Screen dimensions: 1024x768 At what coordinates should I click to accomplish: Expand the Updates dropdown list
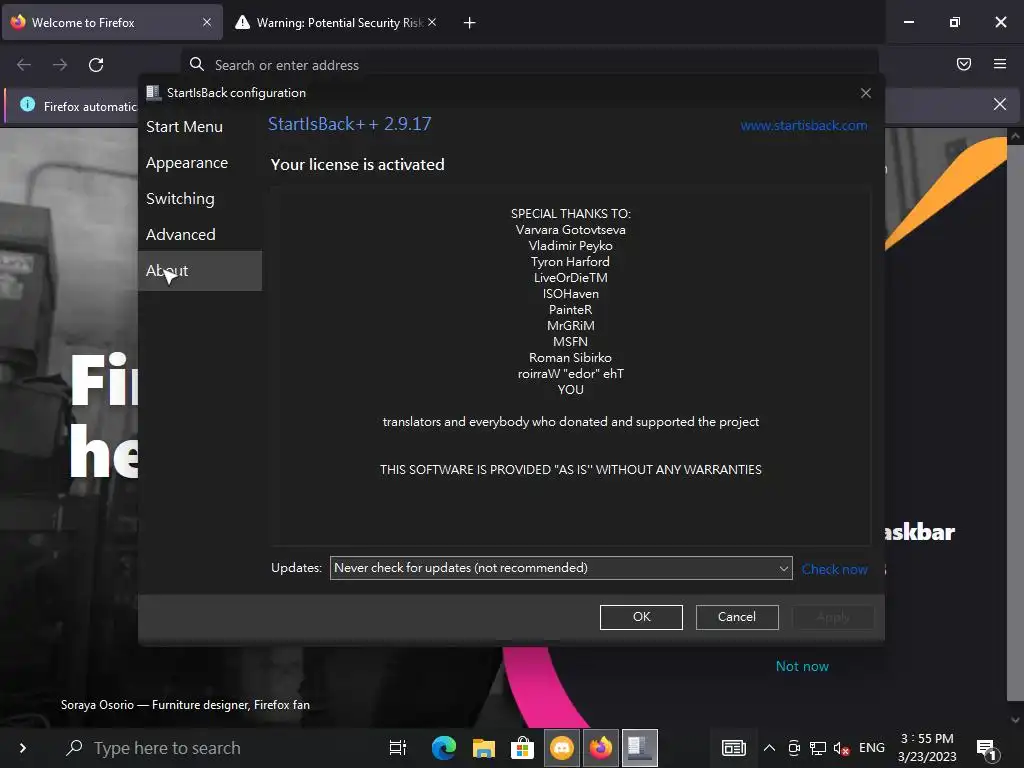[561, 568]
